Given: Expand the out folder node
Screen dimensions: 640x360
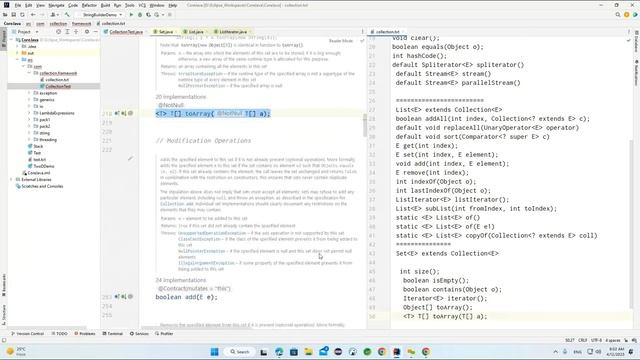Looking at the screenshot, I should (x=18, y=53).
